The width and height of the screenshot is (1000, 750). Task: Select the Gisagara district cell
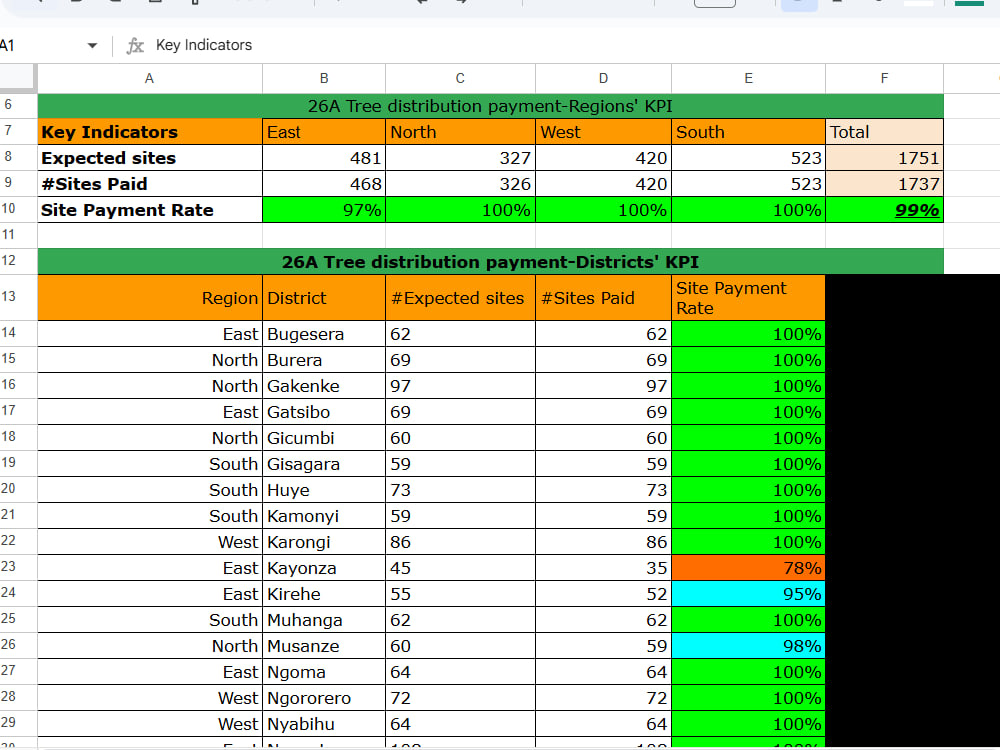[x=324, y=464]
